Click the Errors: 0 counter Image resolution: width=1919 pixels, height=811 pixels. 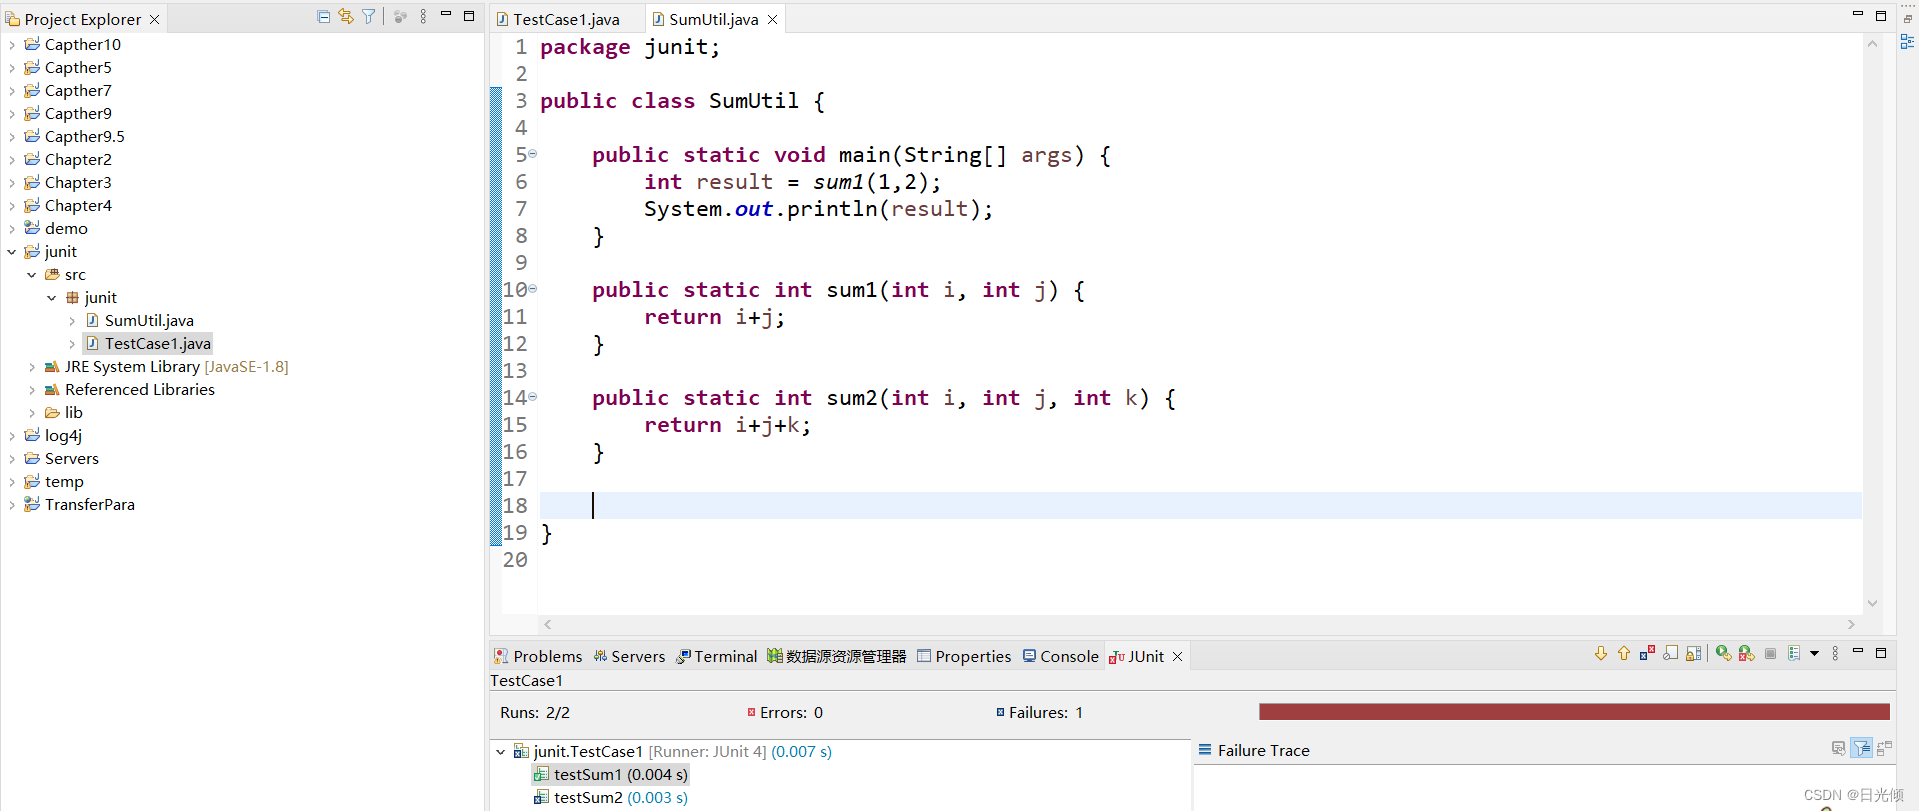pos(785,712)
